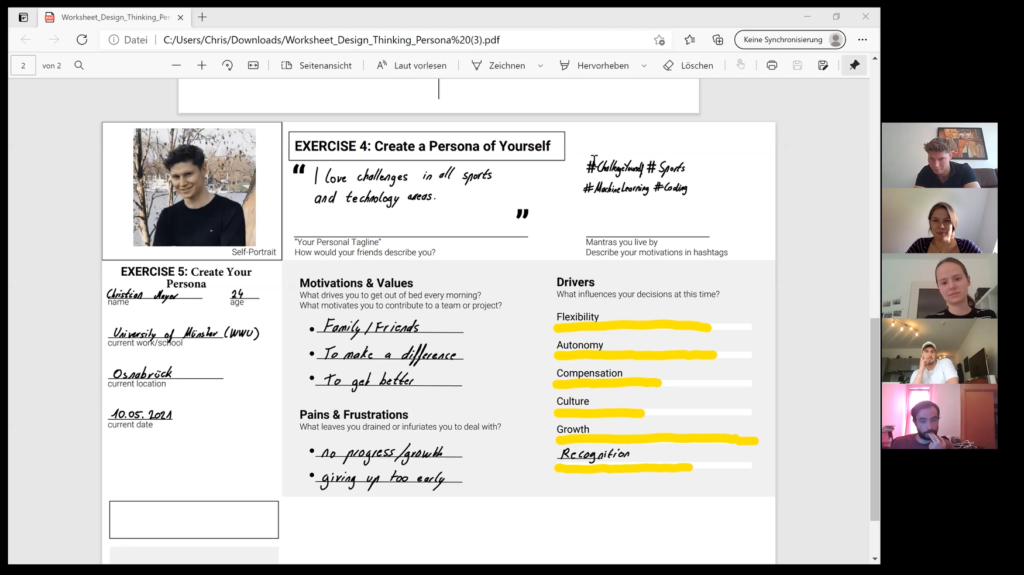Click the bottom participant video tile
The height and width of the screenshot is (575, 1024).
click(x=940, y=416)
